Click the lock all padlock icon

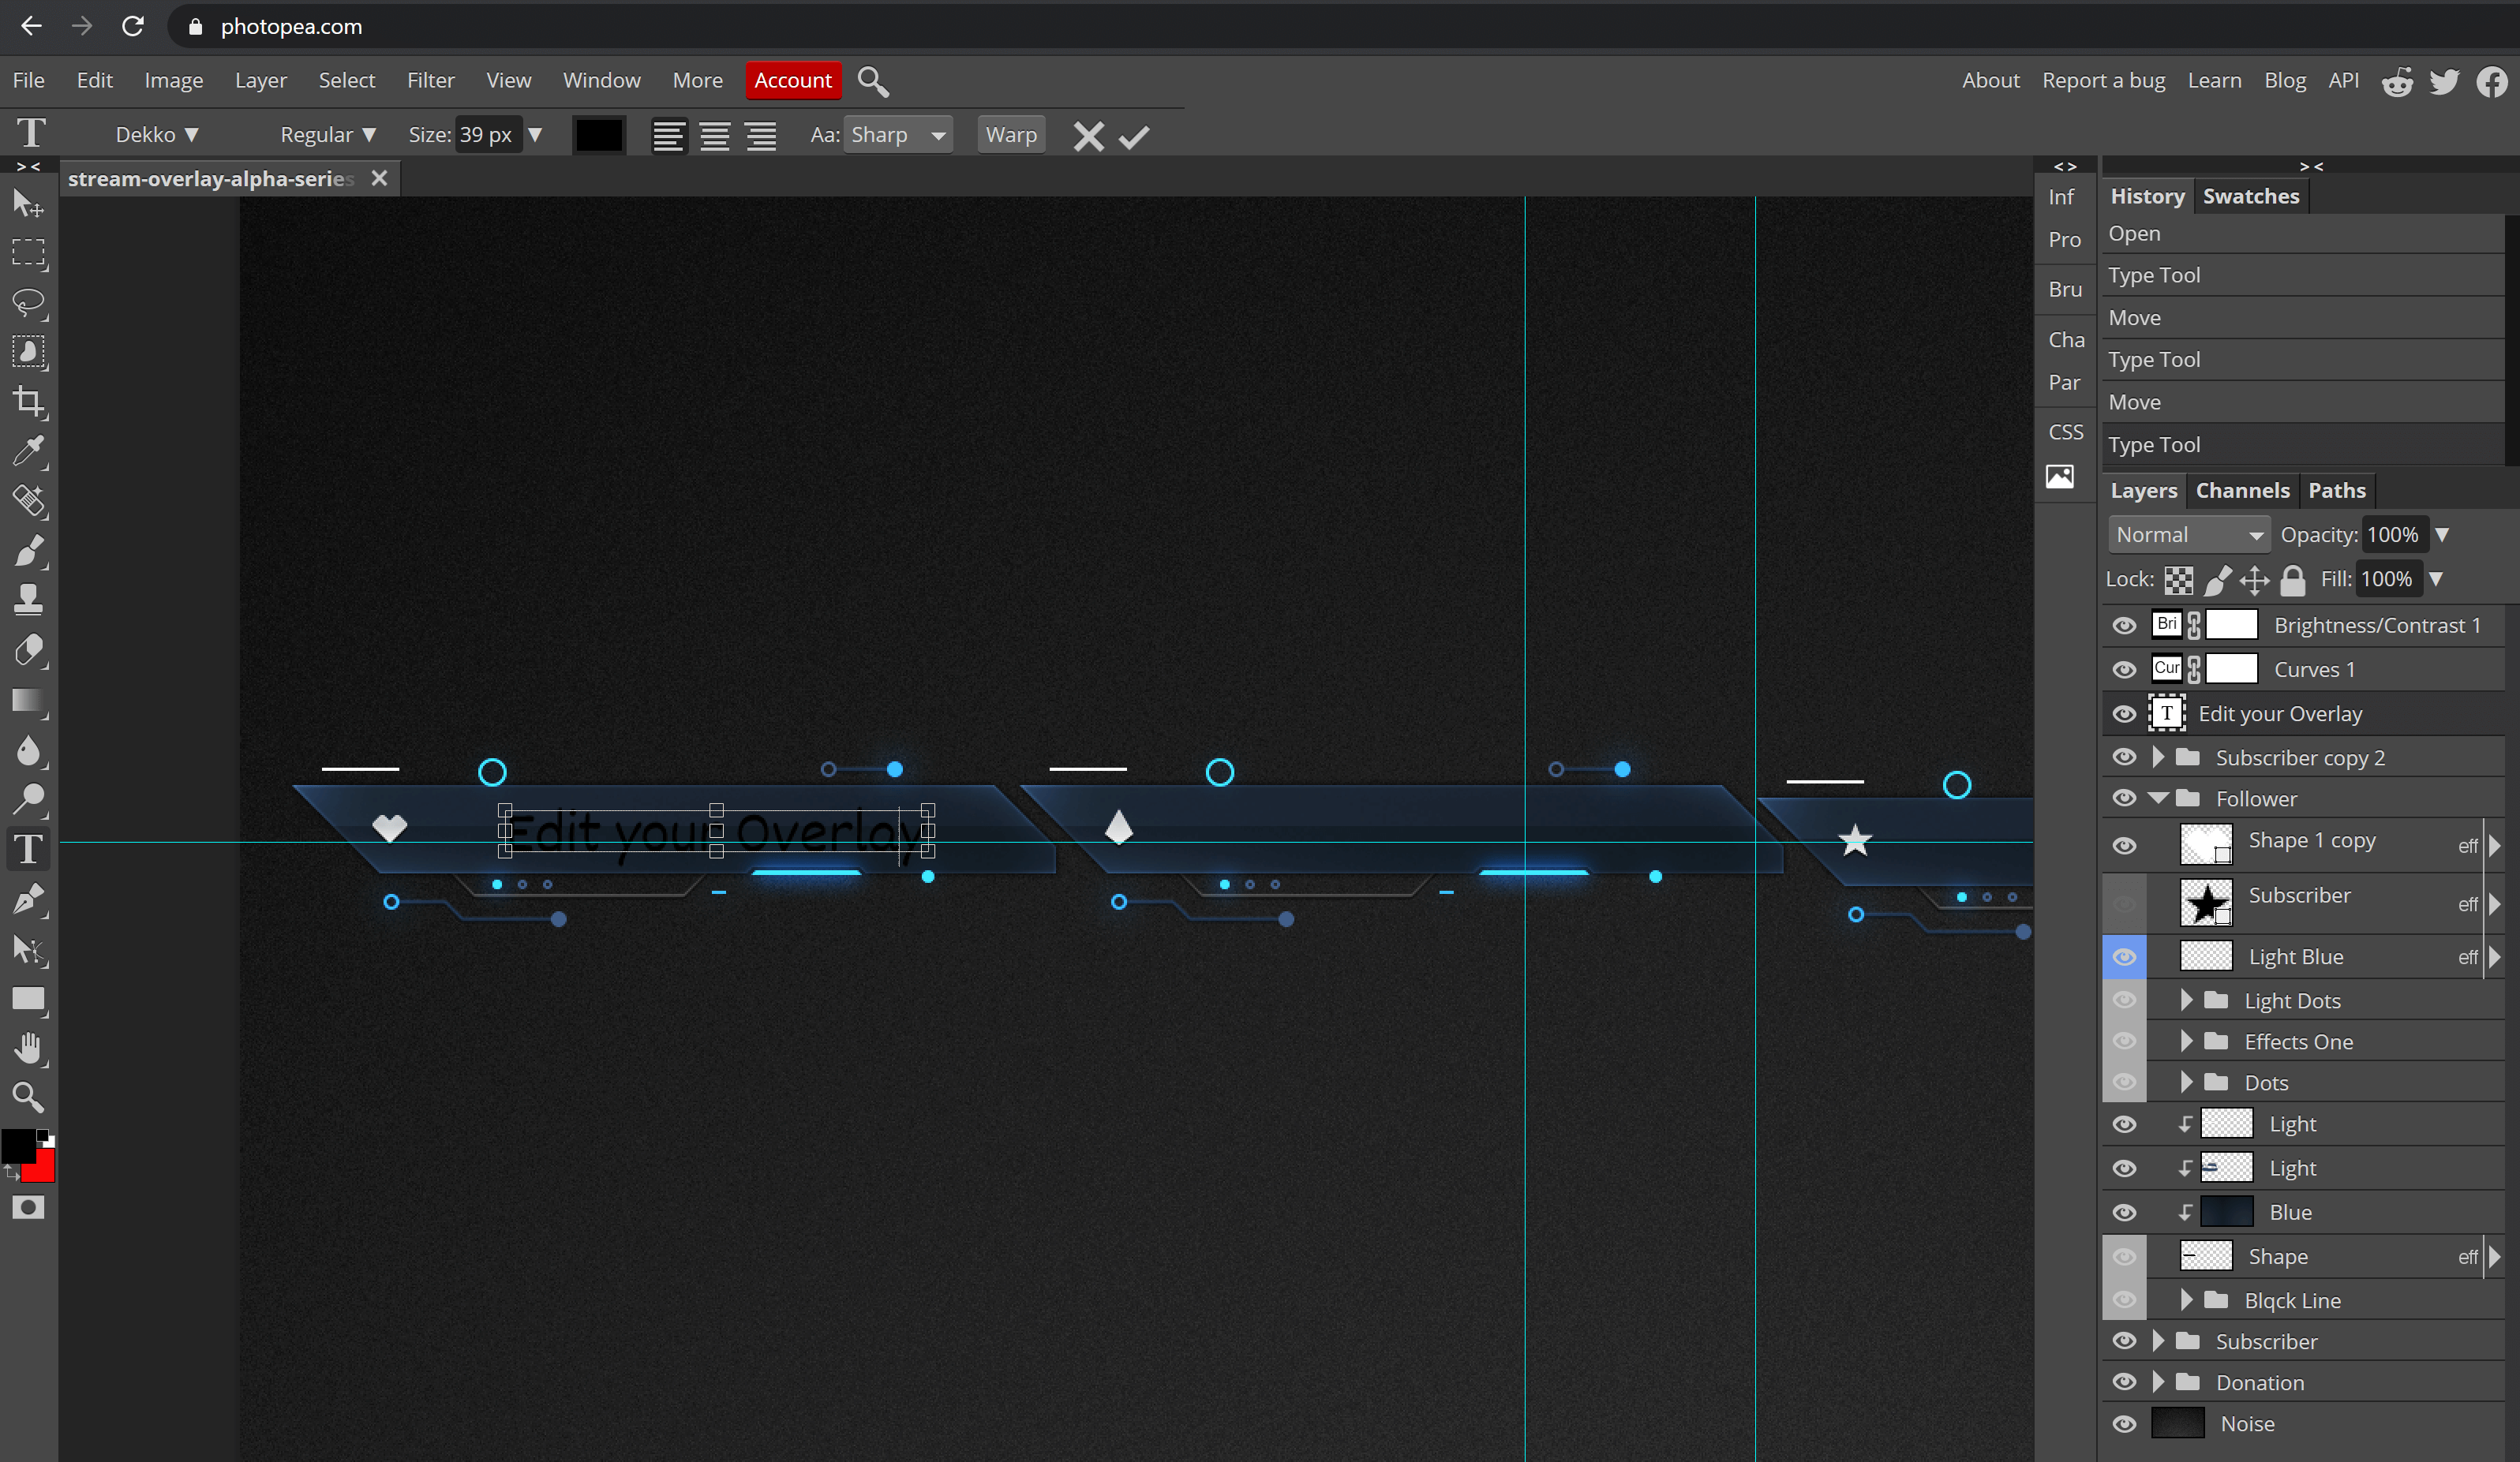pos(2293,580)
